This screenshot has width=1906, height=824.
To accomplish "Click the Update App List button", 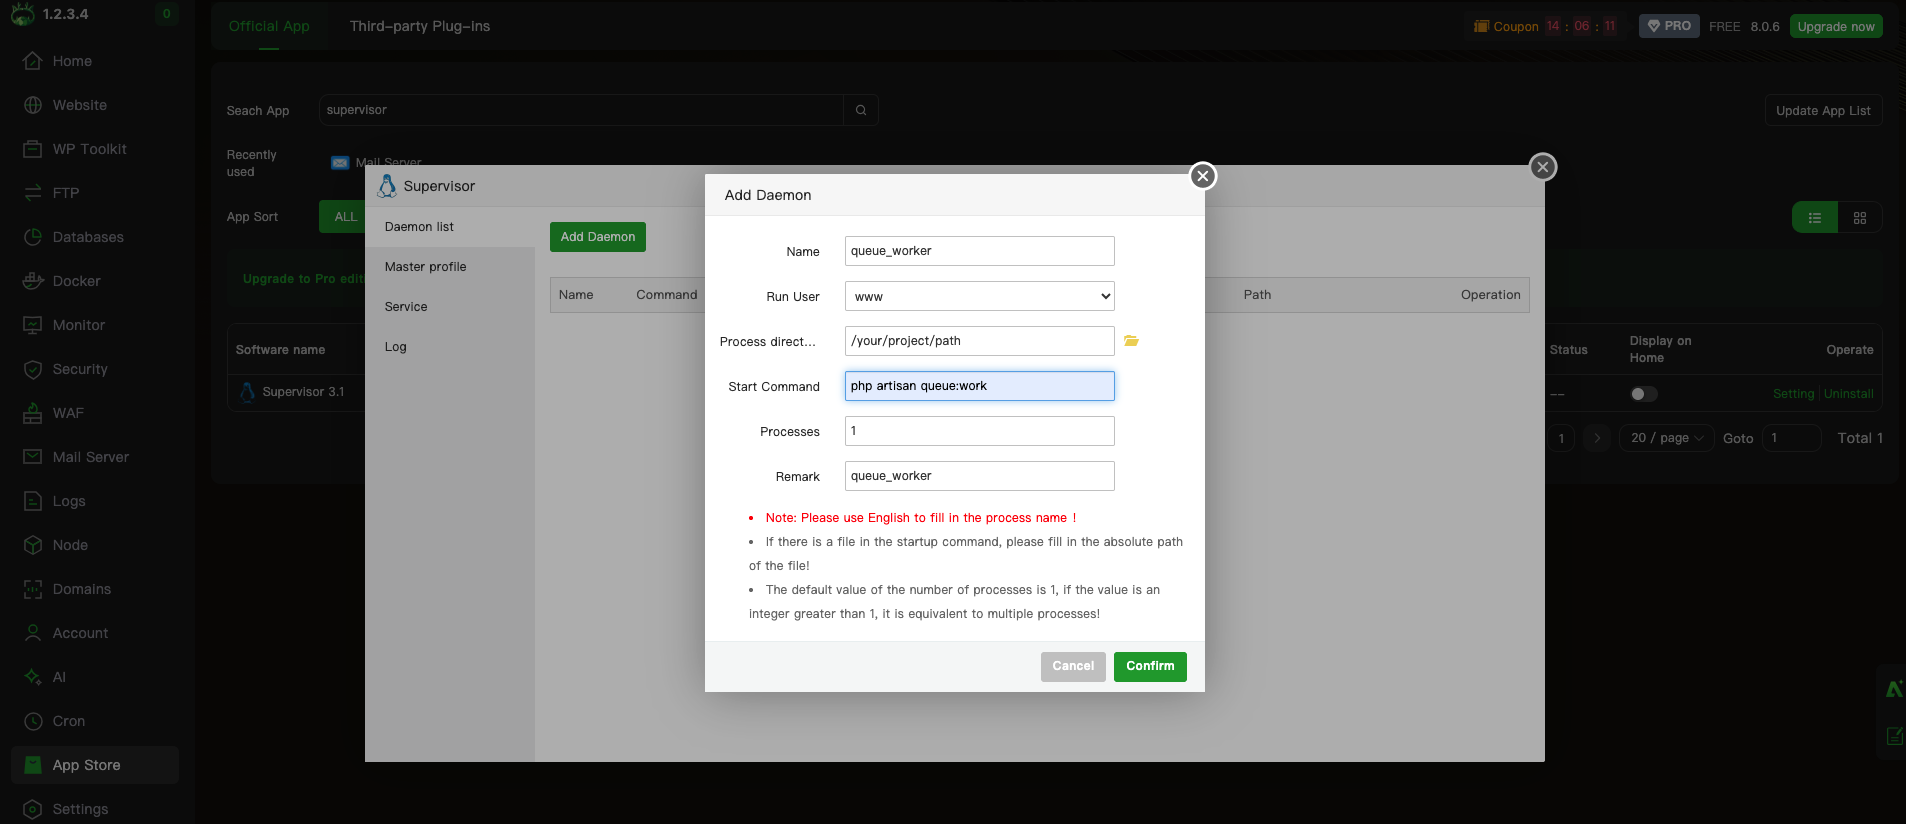I will tap(1823, 111).
